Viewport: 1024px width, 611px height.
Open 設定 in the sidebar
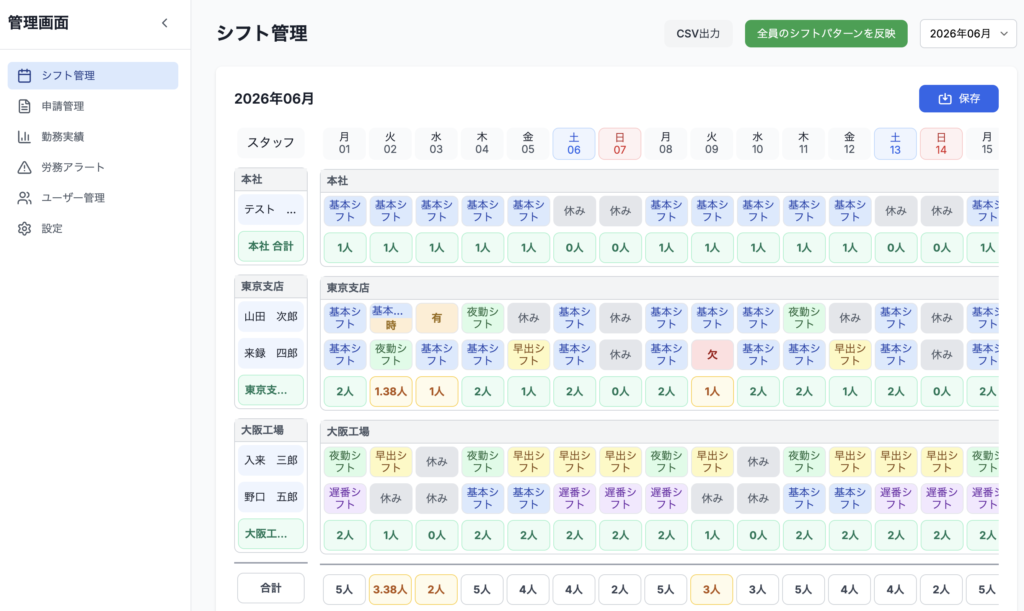pos(93,228)
